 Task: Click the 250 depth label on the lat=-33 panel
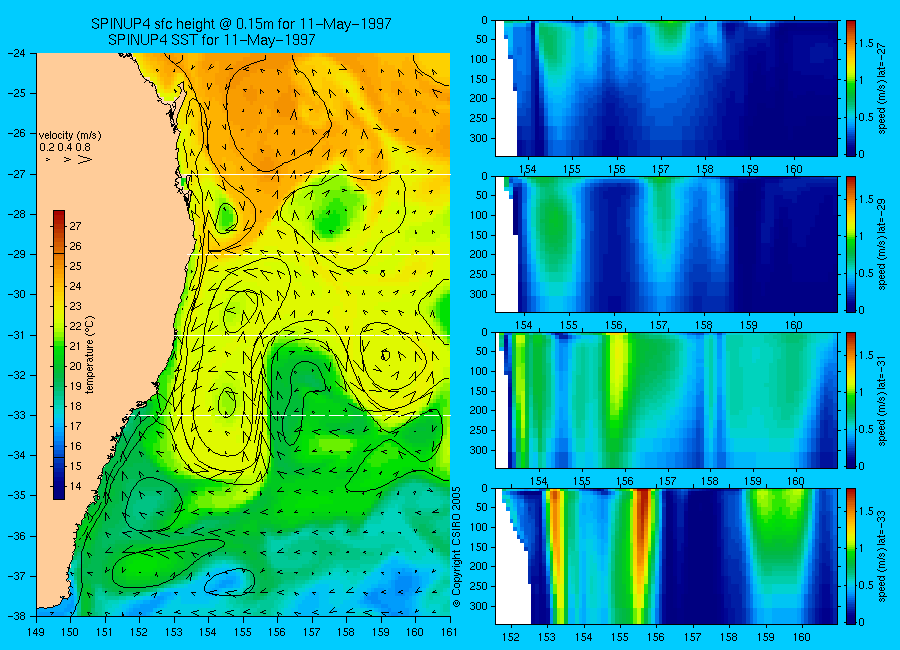pos(479,586)
